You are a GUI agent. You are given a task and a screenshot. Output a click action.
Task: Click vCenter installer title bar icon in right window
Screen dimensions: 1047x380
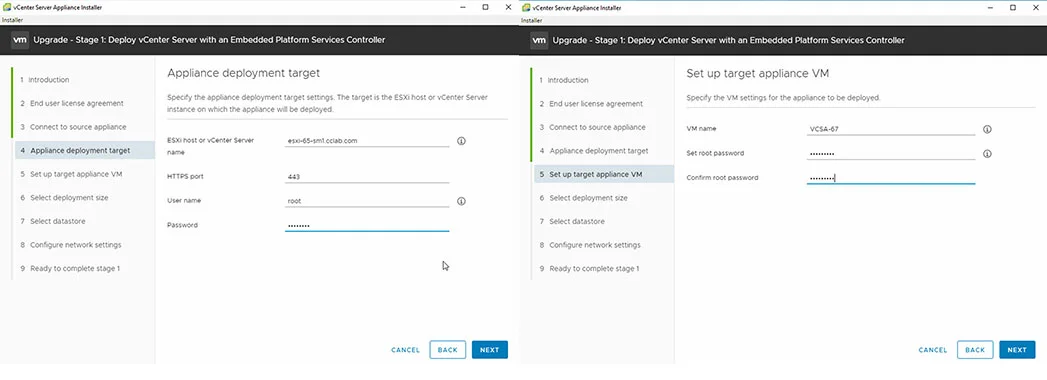[526, 7]
